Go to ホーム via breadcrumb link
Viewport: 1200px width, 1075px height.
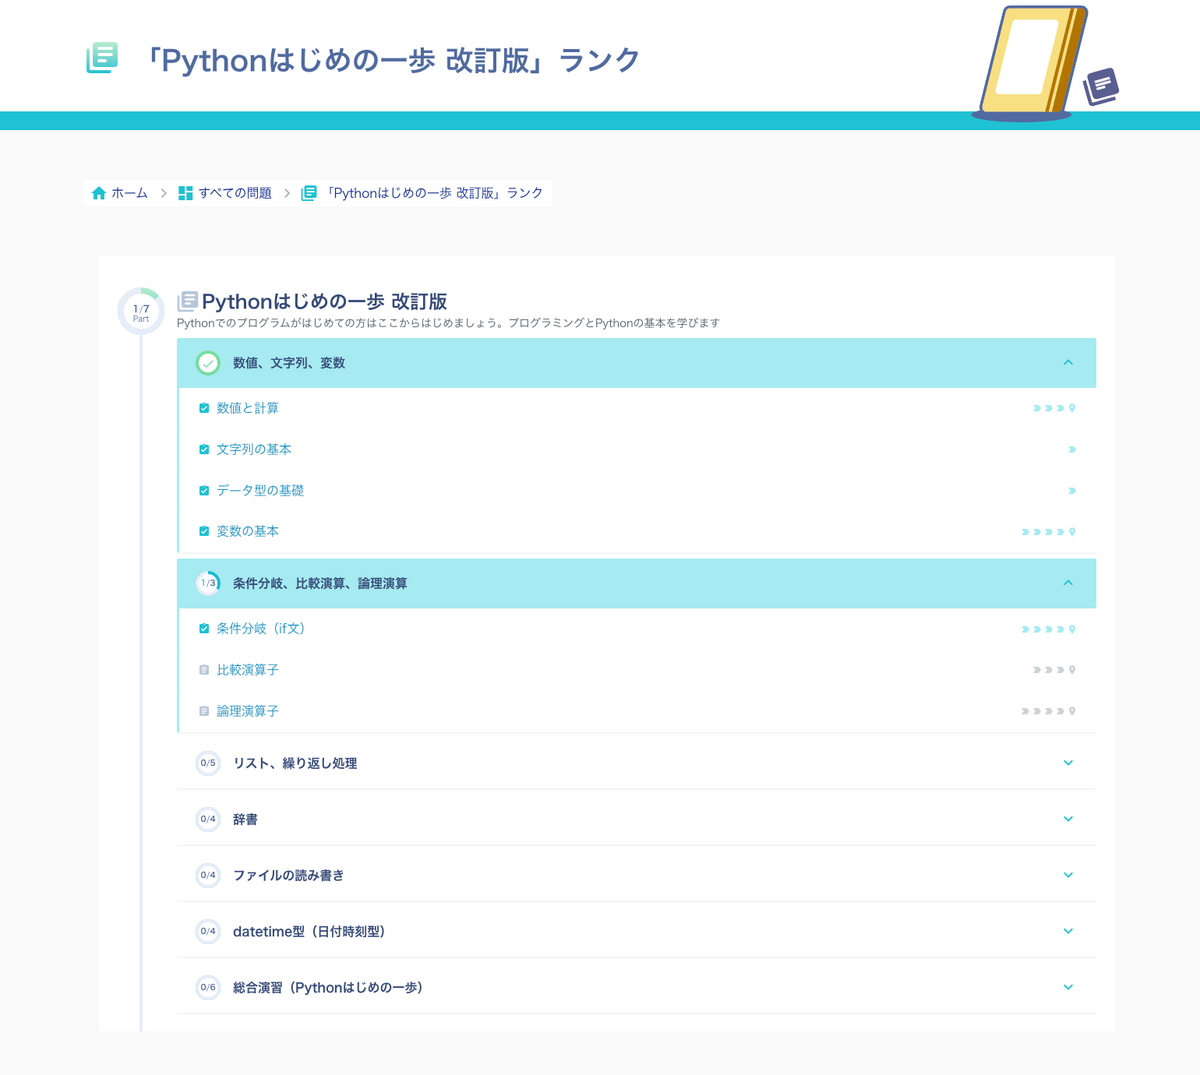(129, 193)
